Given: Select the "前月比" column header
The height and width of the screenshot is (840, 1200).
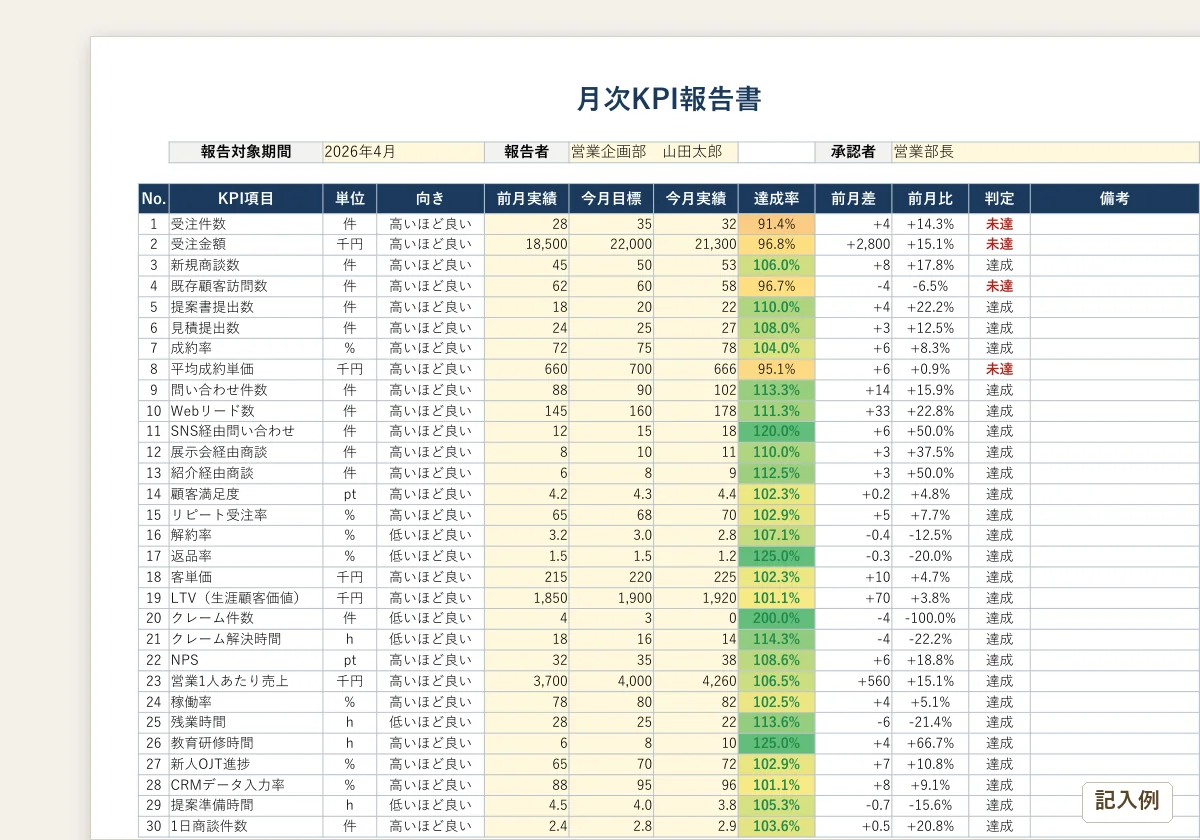Looking at the screenshot, I should 930,198.
